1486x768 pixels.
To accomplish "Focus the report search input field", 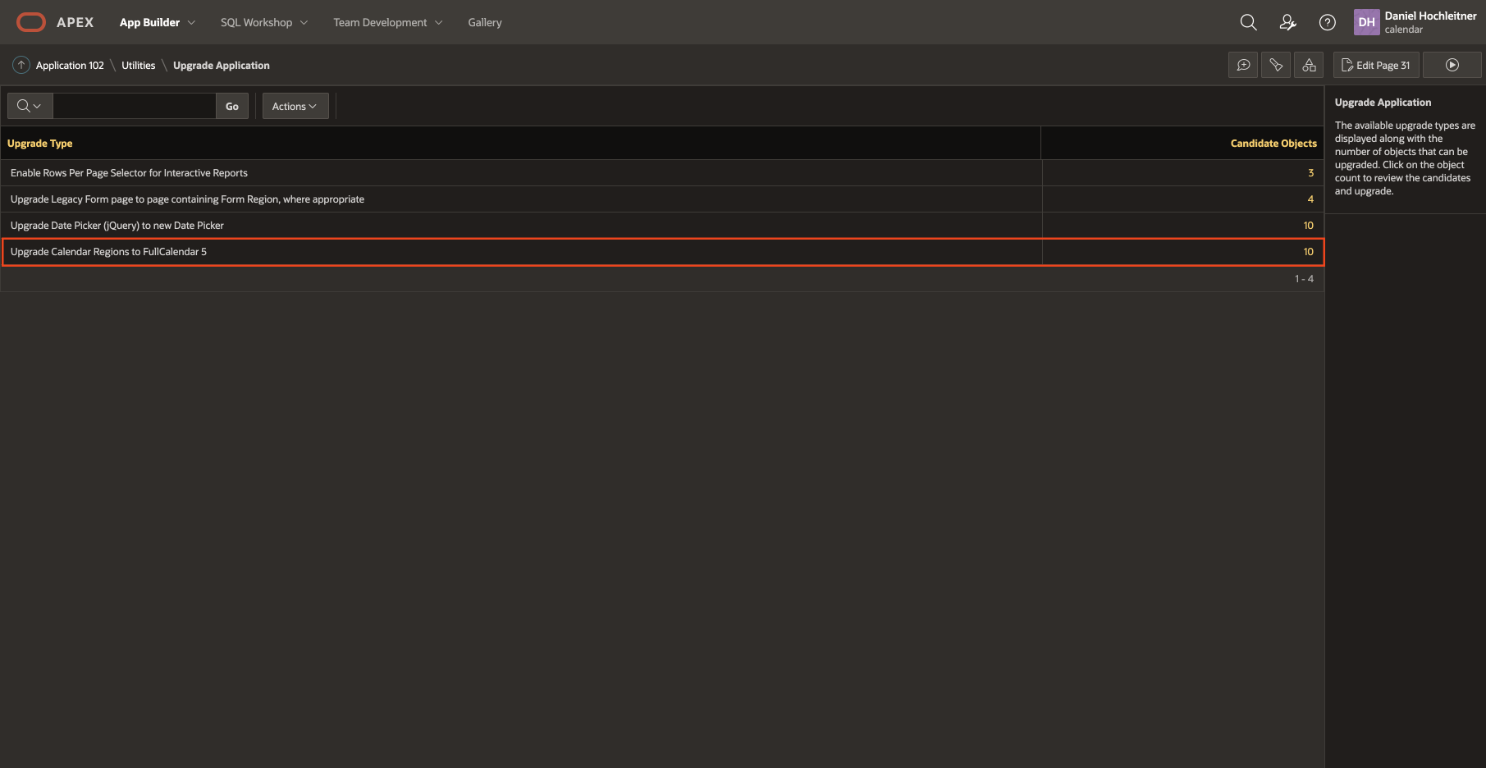I will click(135, 106).
